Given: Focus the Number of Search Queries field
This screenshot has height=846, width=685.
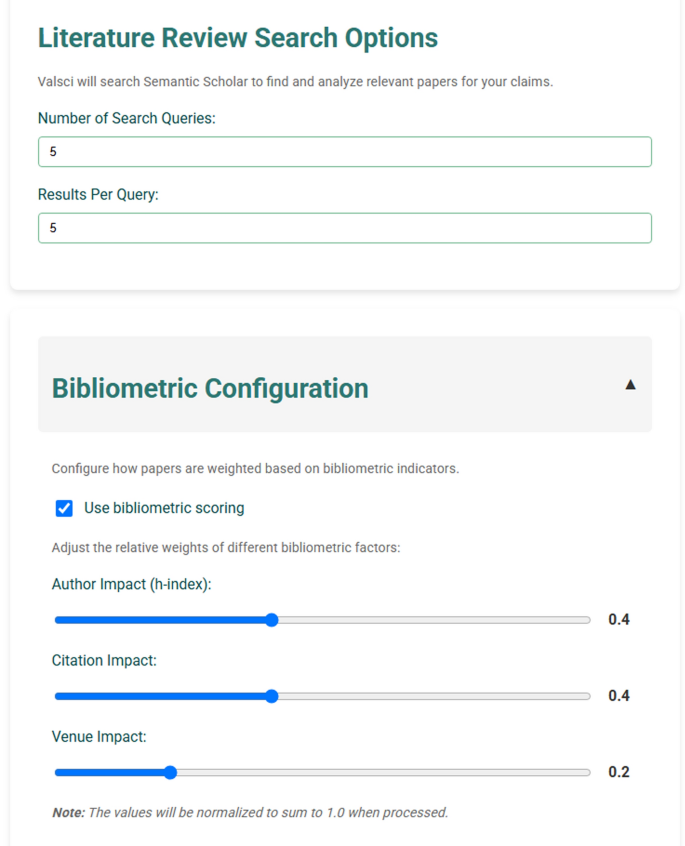Looking at the screenshot, I should tap(345, 152).
